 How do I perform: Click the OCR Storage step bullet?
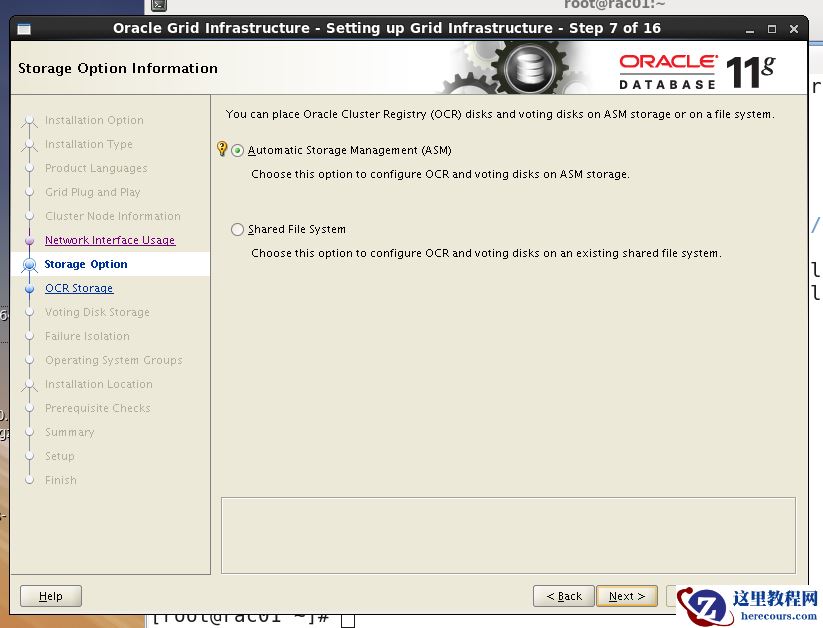(x=29, y=288)
